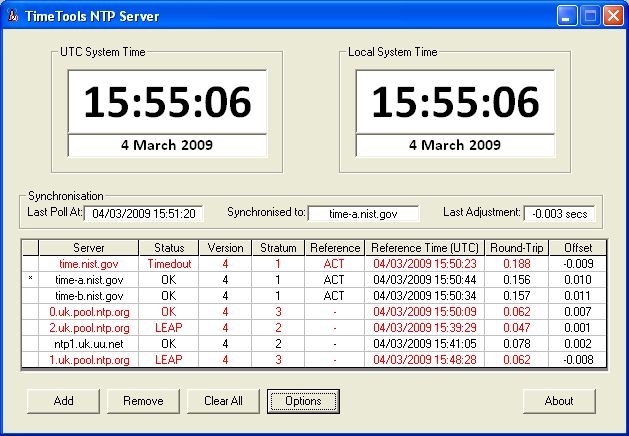
Task: Click the round-trip value 0.157
Action: pyautogui.click(x=517, y=296)
